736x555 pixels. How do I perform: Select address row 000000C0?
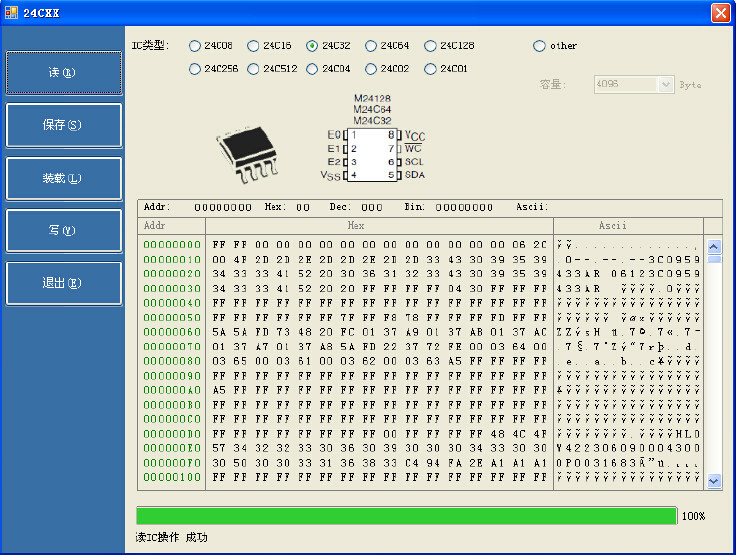[x=172, y=419]
